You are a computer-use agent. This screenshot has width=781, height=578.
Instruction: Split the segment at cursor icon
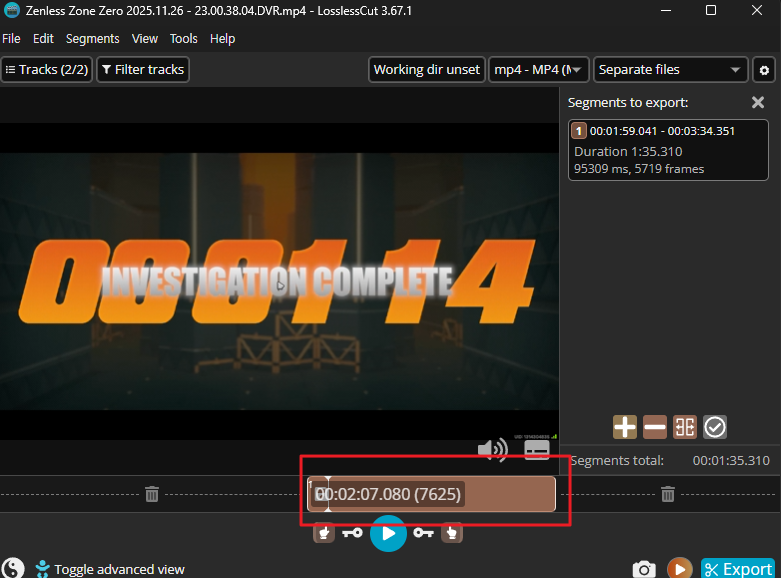click(684, 427)
